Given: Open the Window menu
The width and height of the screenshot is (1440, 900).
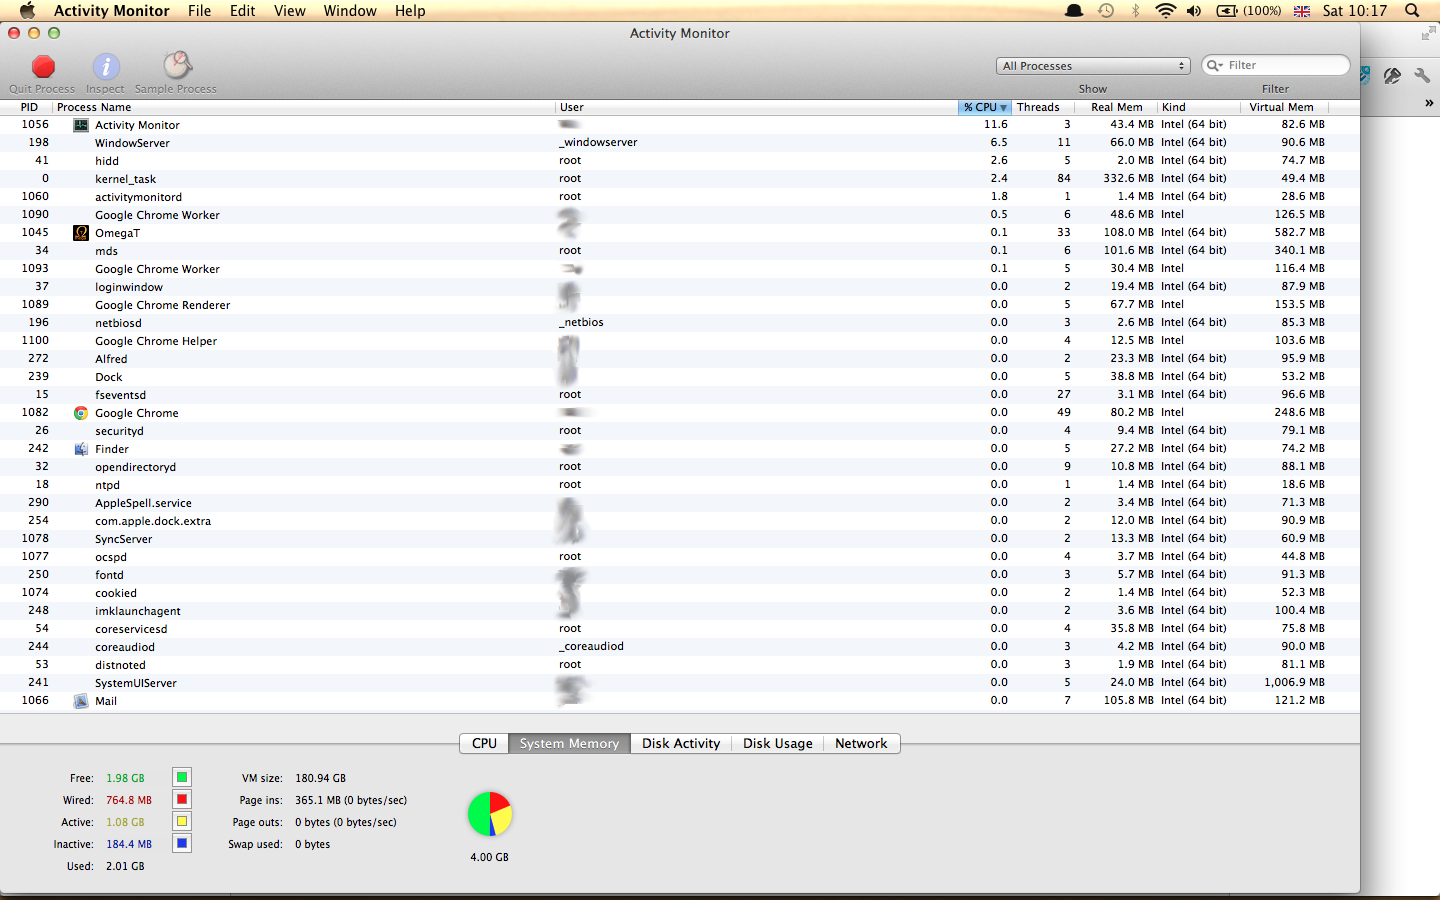Looking at the screenshot, I should click(350, 10).
